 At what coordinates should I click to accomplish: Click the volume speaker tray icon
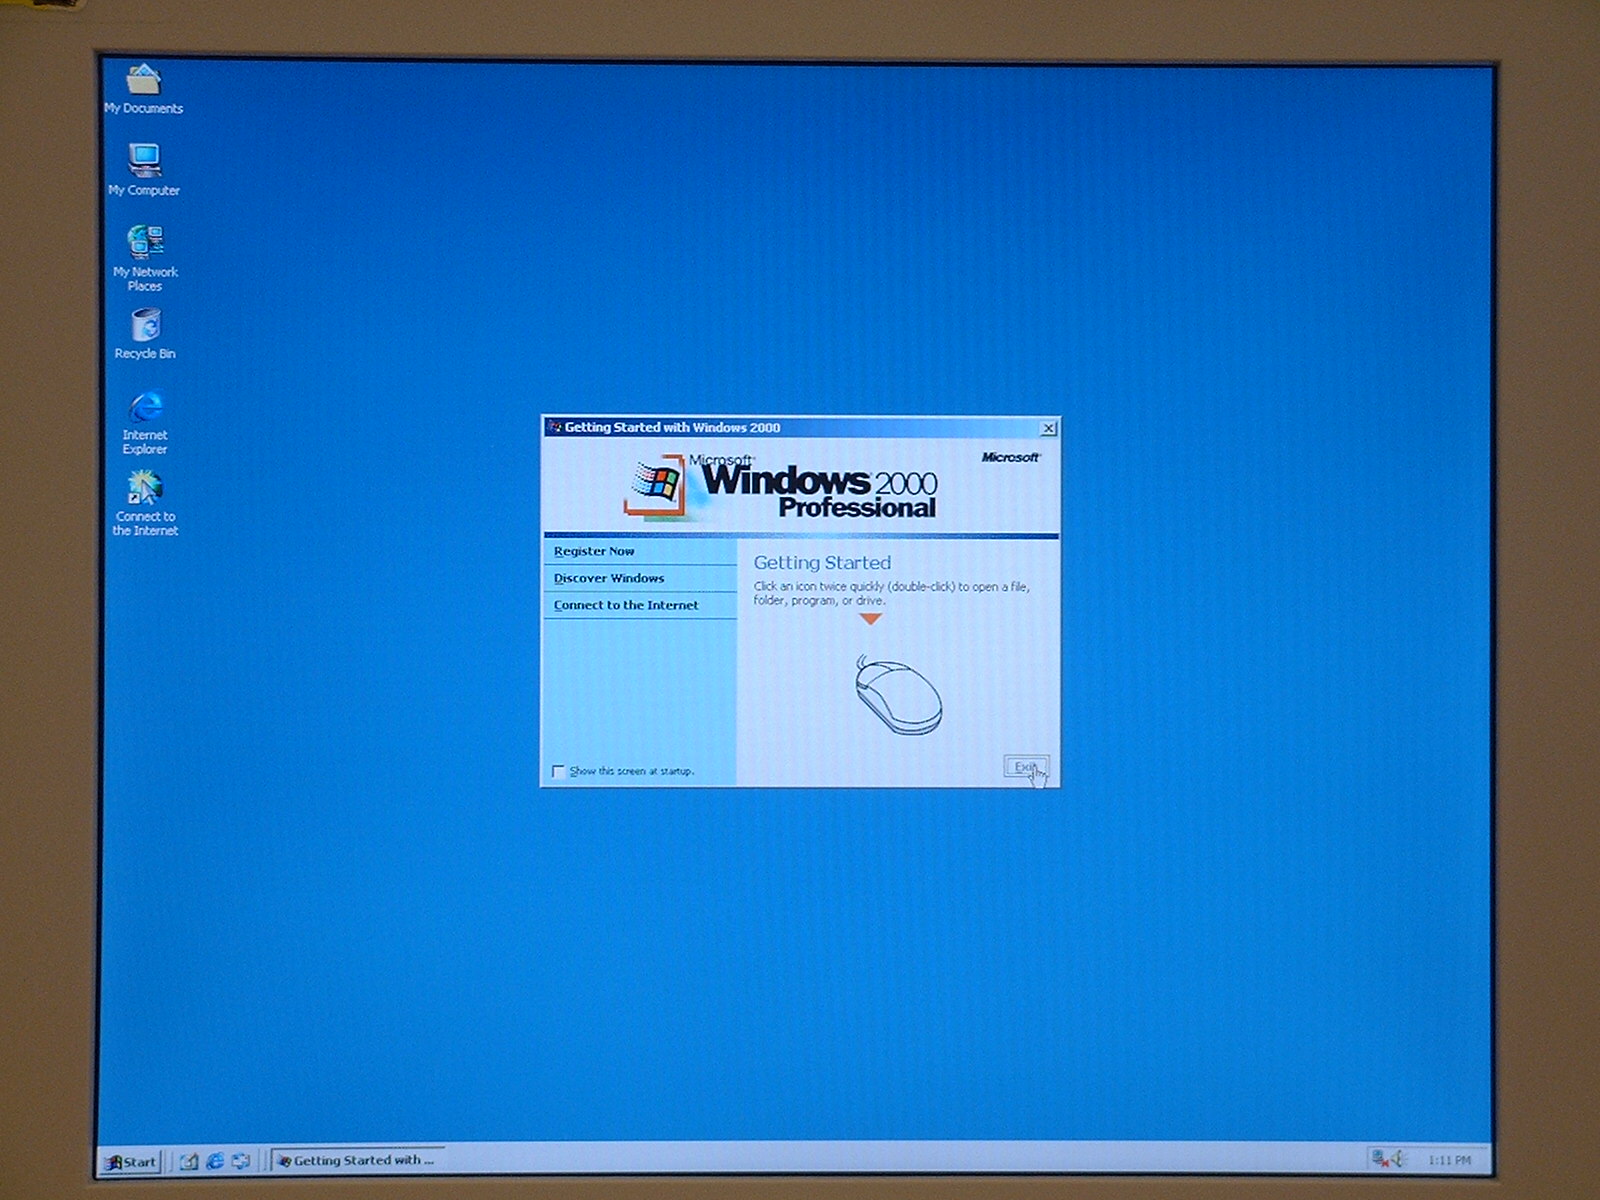pos(1398,1159)
